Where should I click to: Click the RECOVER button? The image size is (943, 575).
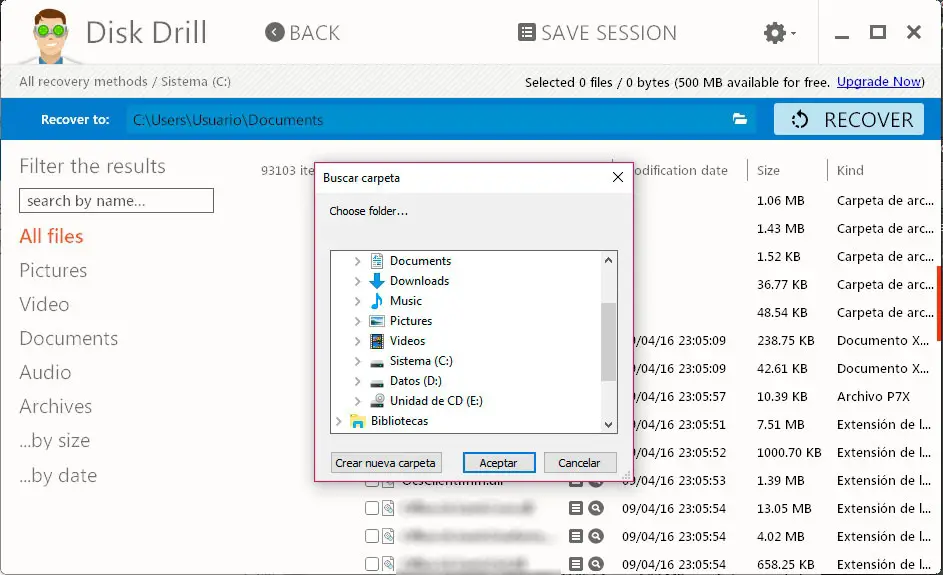tap(849, 119)
